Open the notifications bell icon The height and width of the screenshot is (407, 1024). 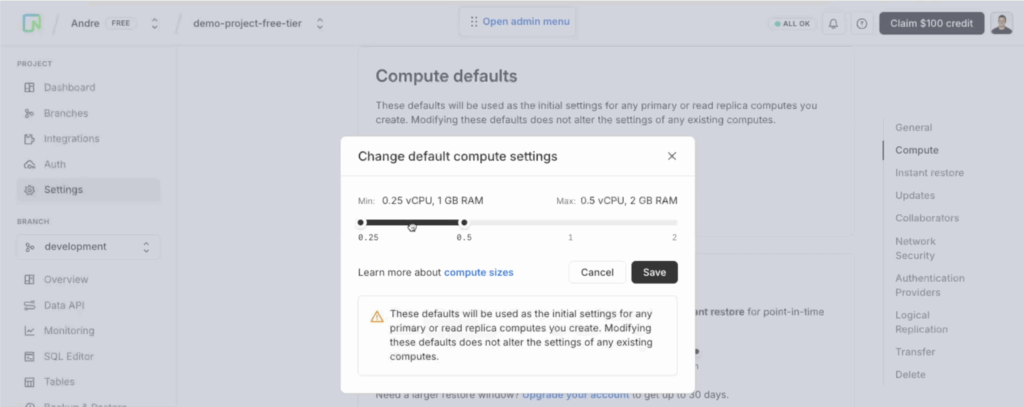point(833,24)
